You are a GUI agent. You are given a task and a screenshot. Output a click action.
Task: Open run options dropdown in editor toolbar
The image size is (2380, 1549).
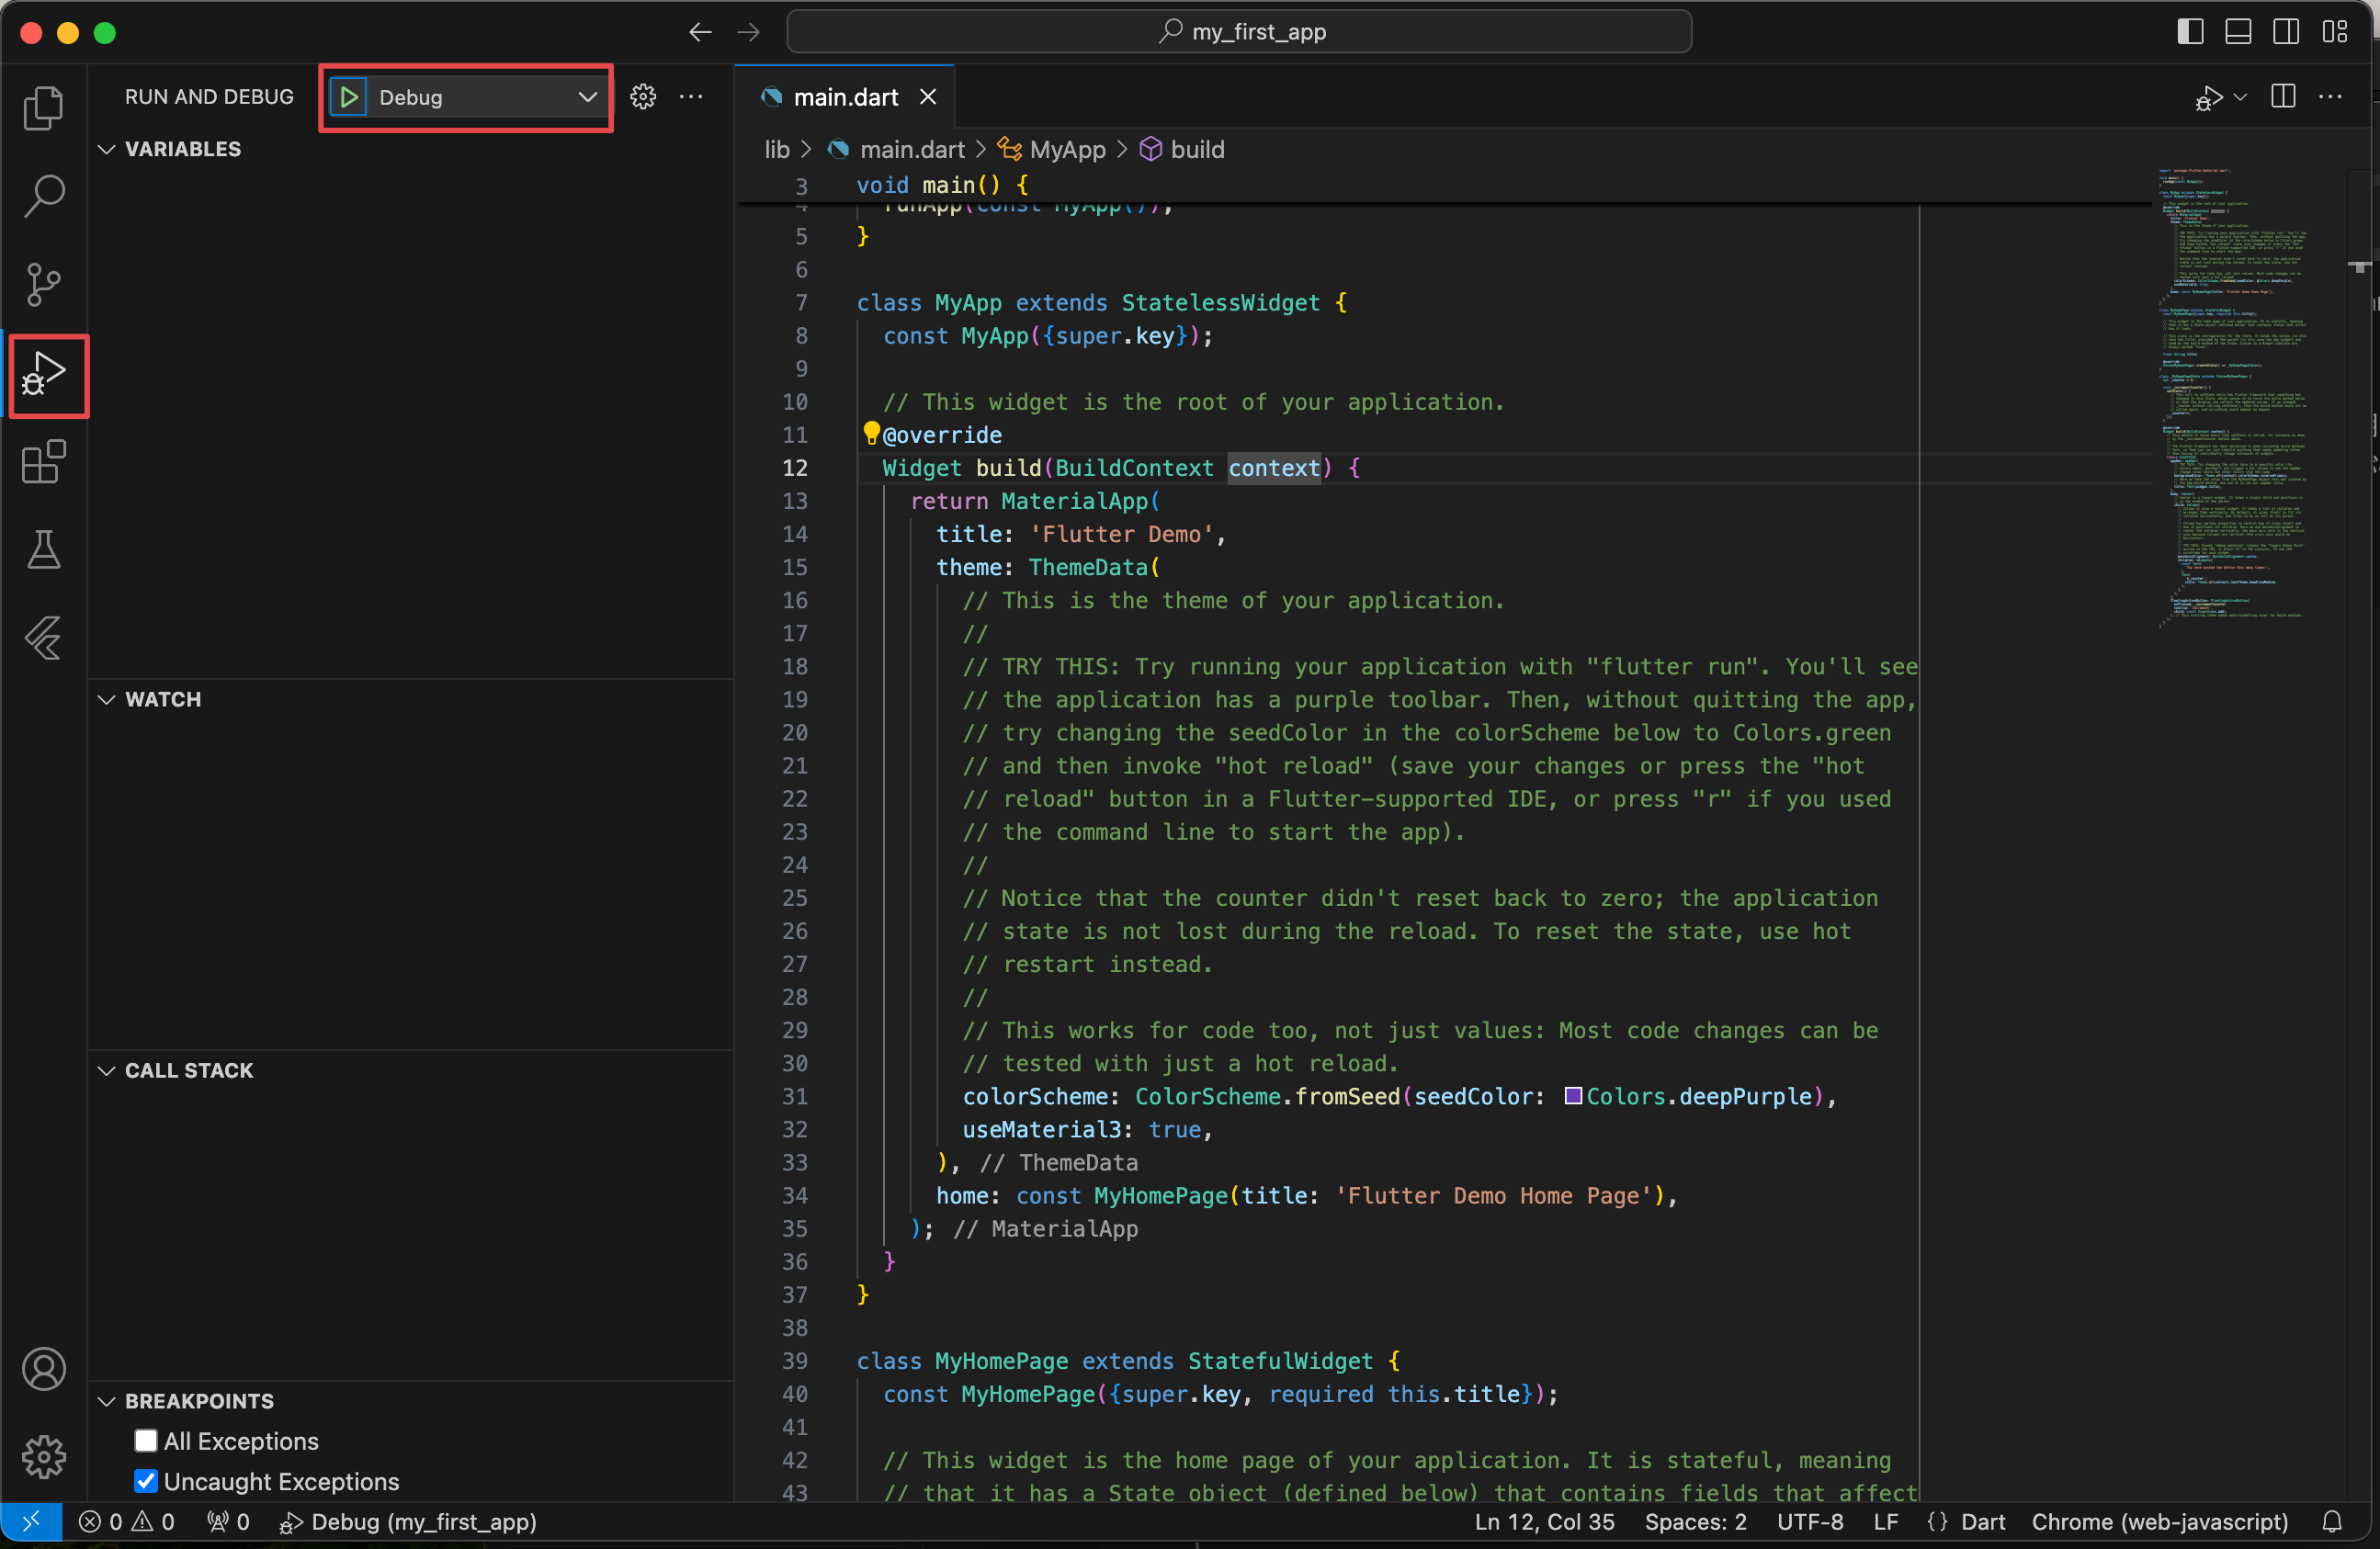pyautogui.click(x=2240, y=97)
